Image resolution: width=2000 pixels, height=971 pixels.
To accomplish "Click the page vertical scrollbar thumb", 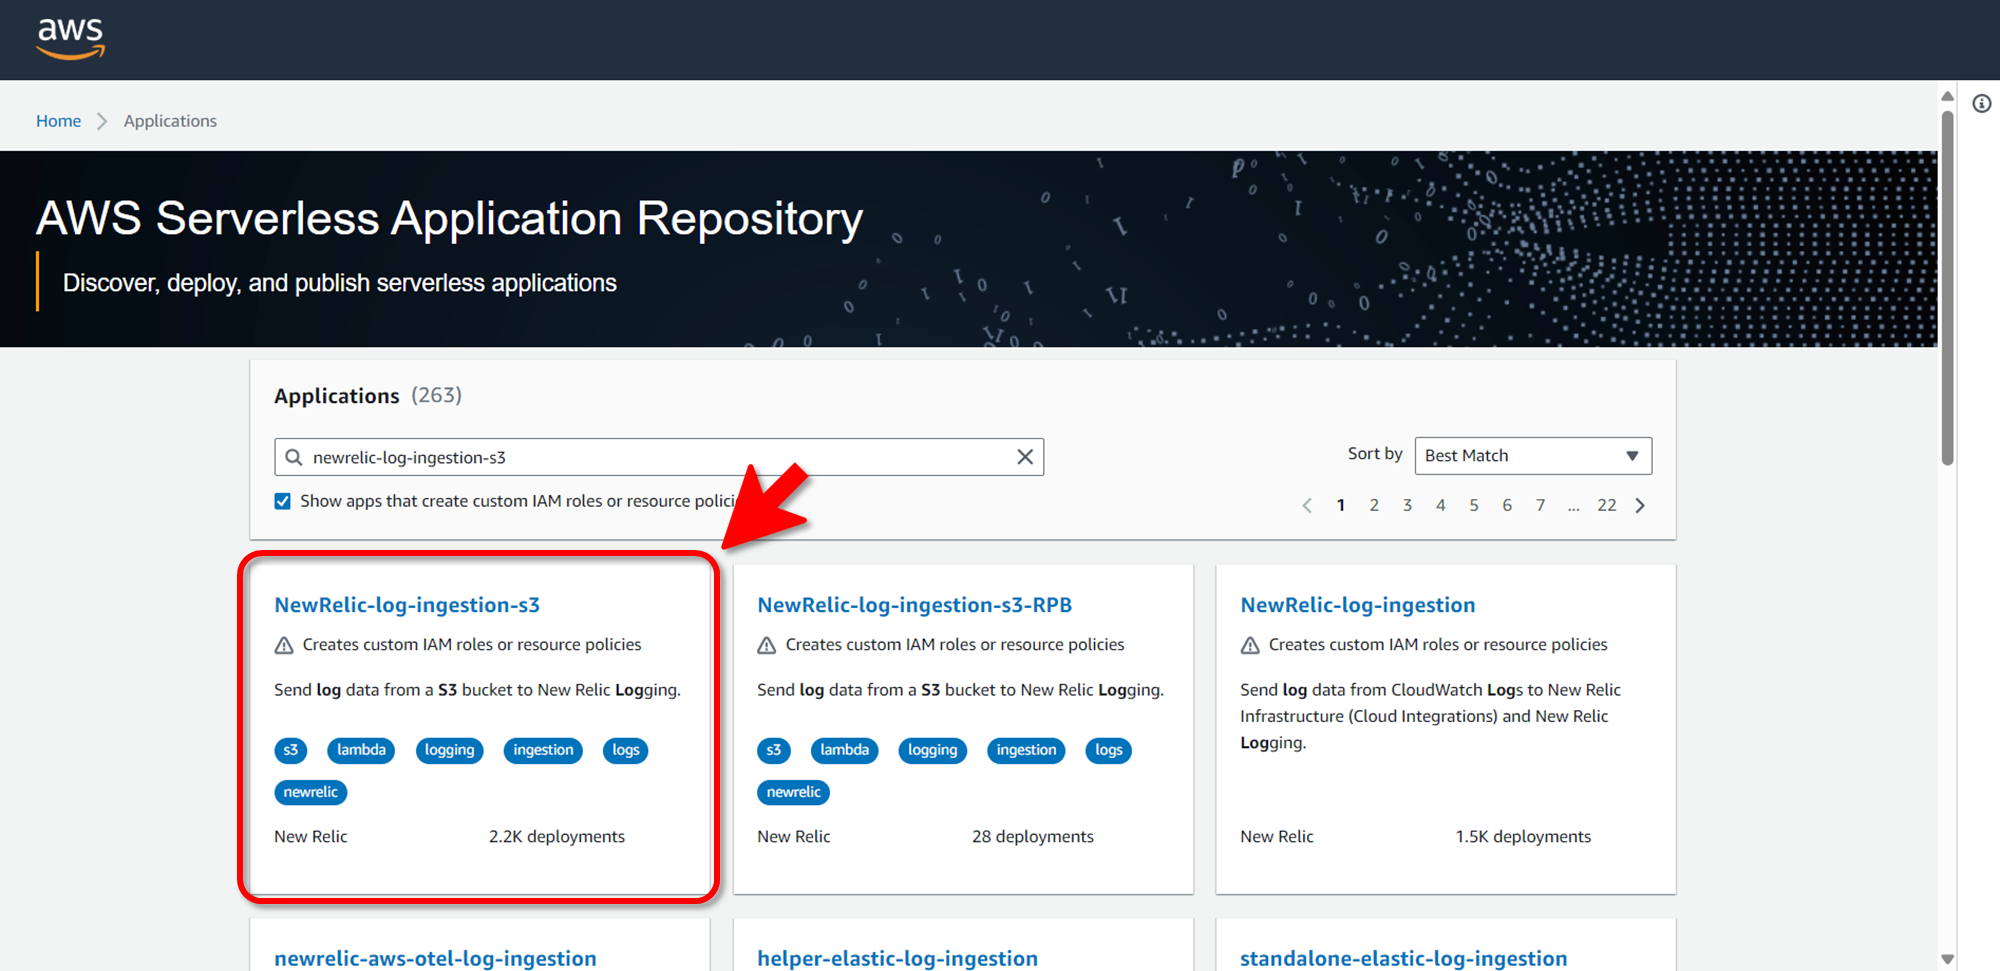I will click(1947, 287).
